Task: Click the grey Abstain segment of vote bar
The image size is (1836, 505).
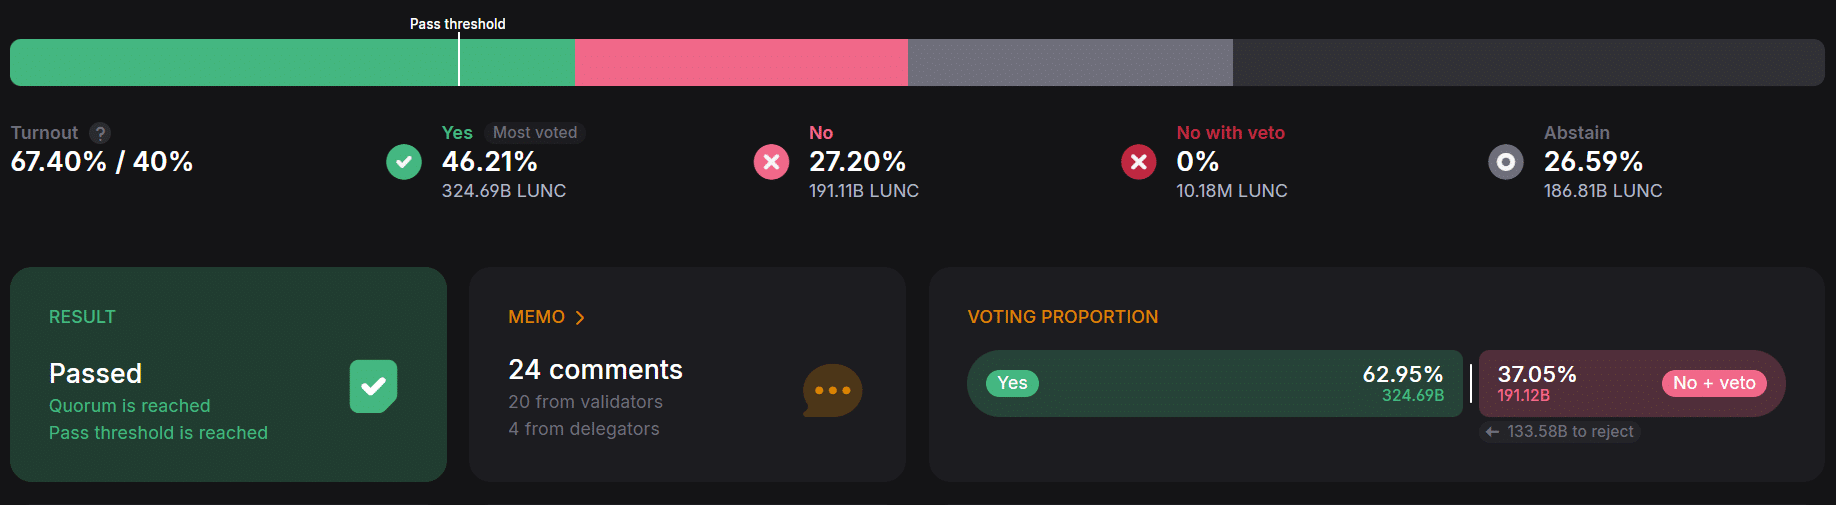Action: click(1070, 63)
